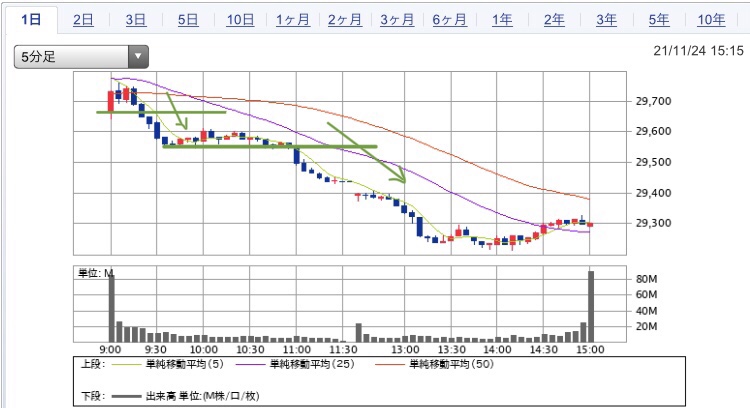The width and height of the screenshot is (750, 408).
Task: Open the 5年 chart range
Action: [659, 20]
